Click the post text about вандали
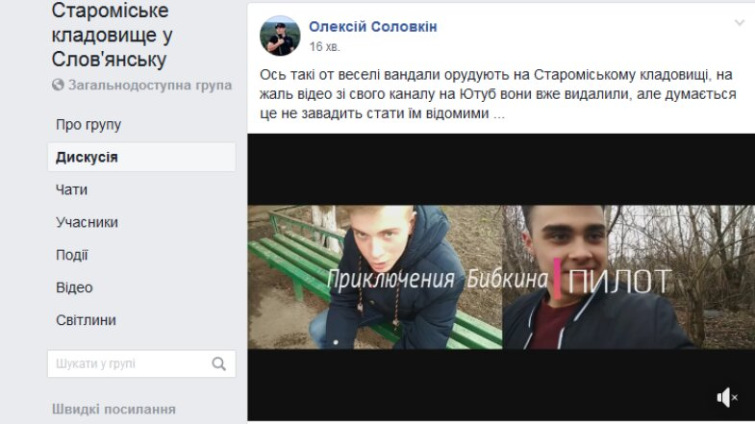Screen dimensions: 755x424 coord(498,94)
